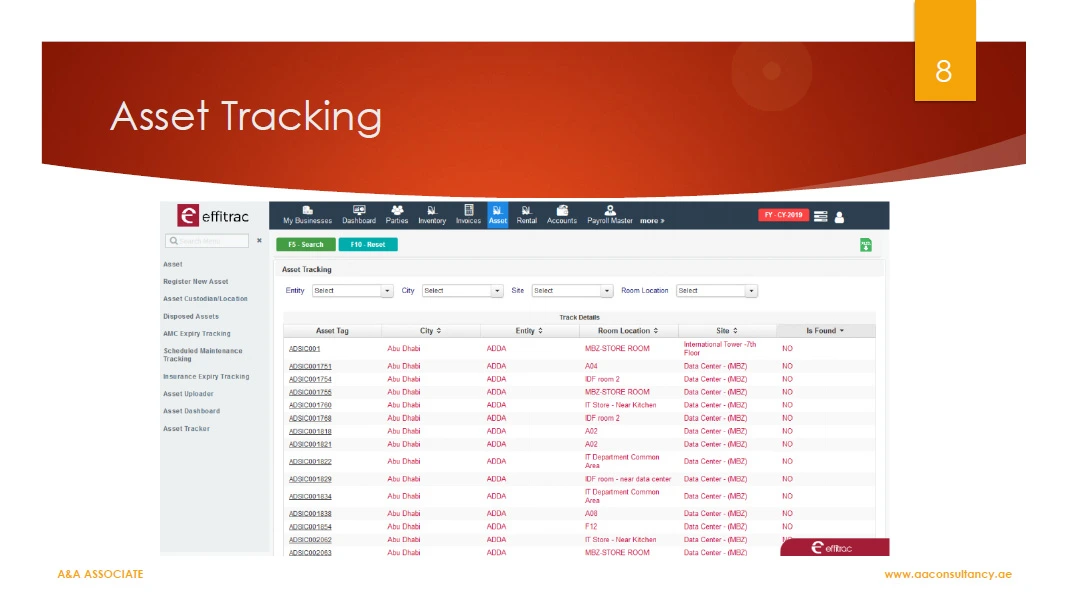Open Disposed Assets from sidebar menu
The image size is (1068, 600).
191,317
